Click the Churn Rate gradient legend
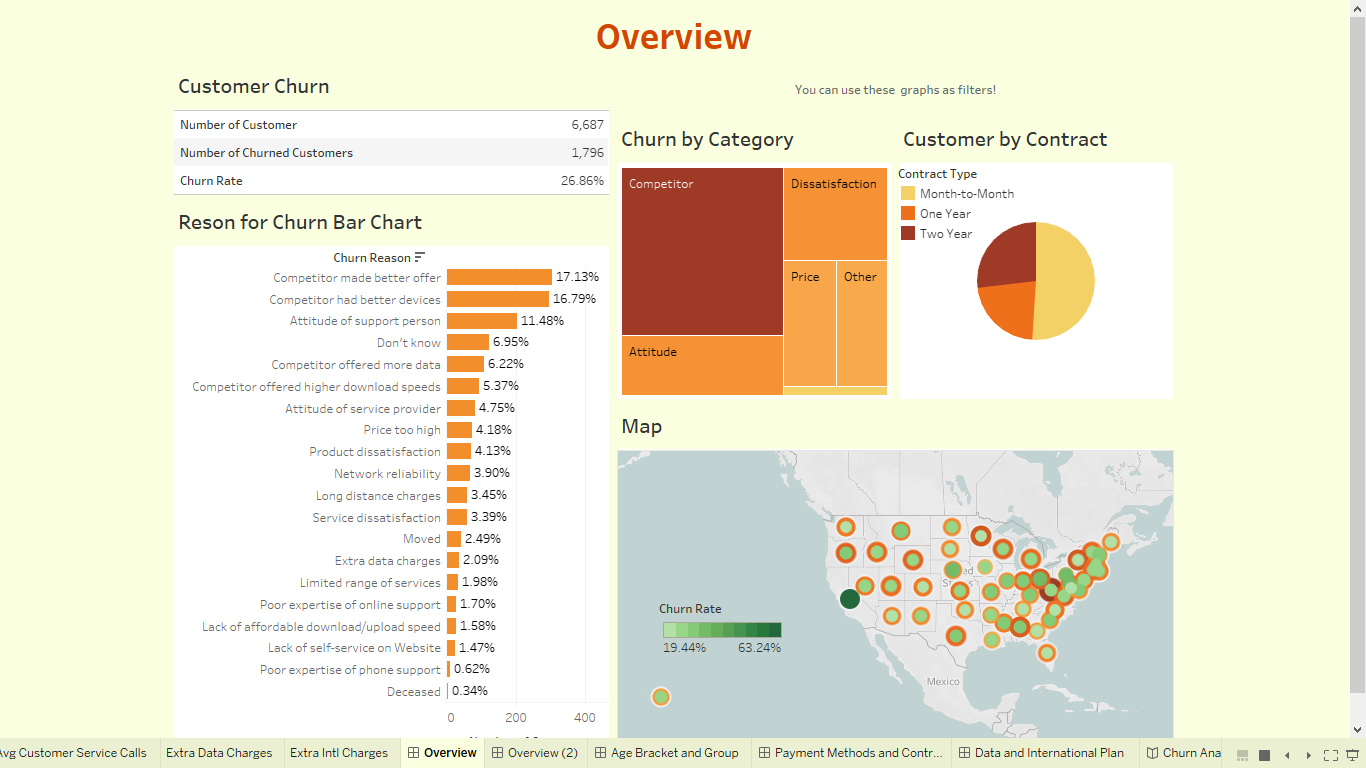Screen dimensions: 1366x768 720,630
